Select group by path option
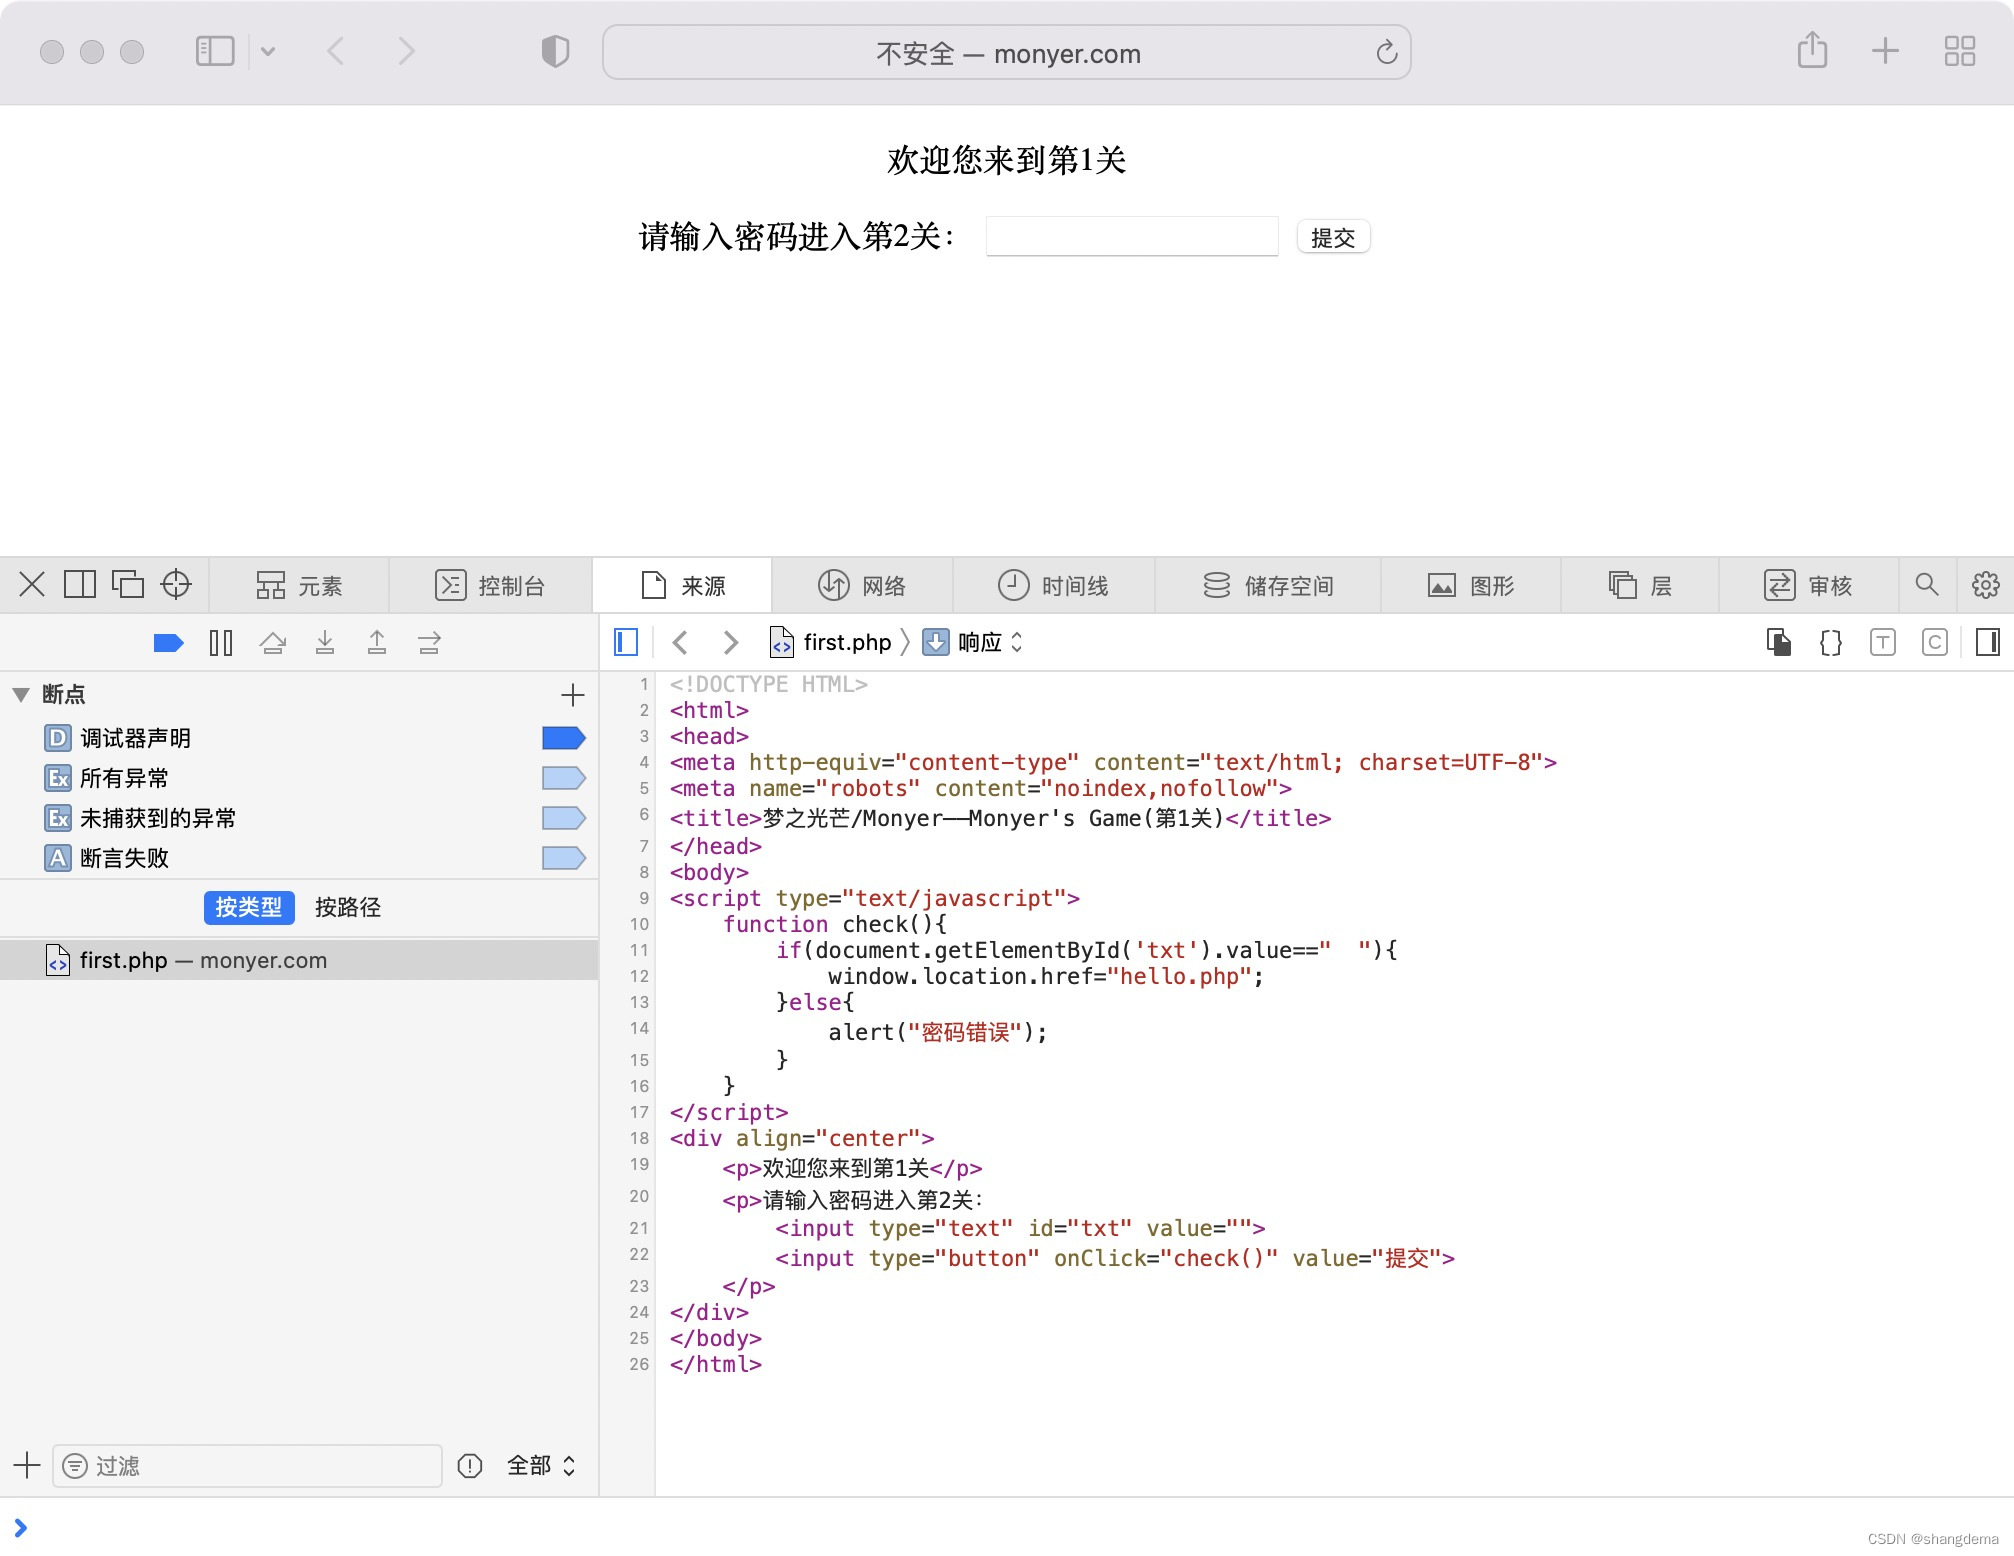2014x1556 pixels. 347,907
